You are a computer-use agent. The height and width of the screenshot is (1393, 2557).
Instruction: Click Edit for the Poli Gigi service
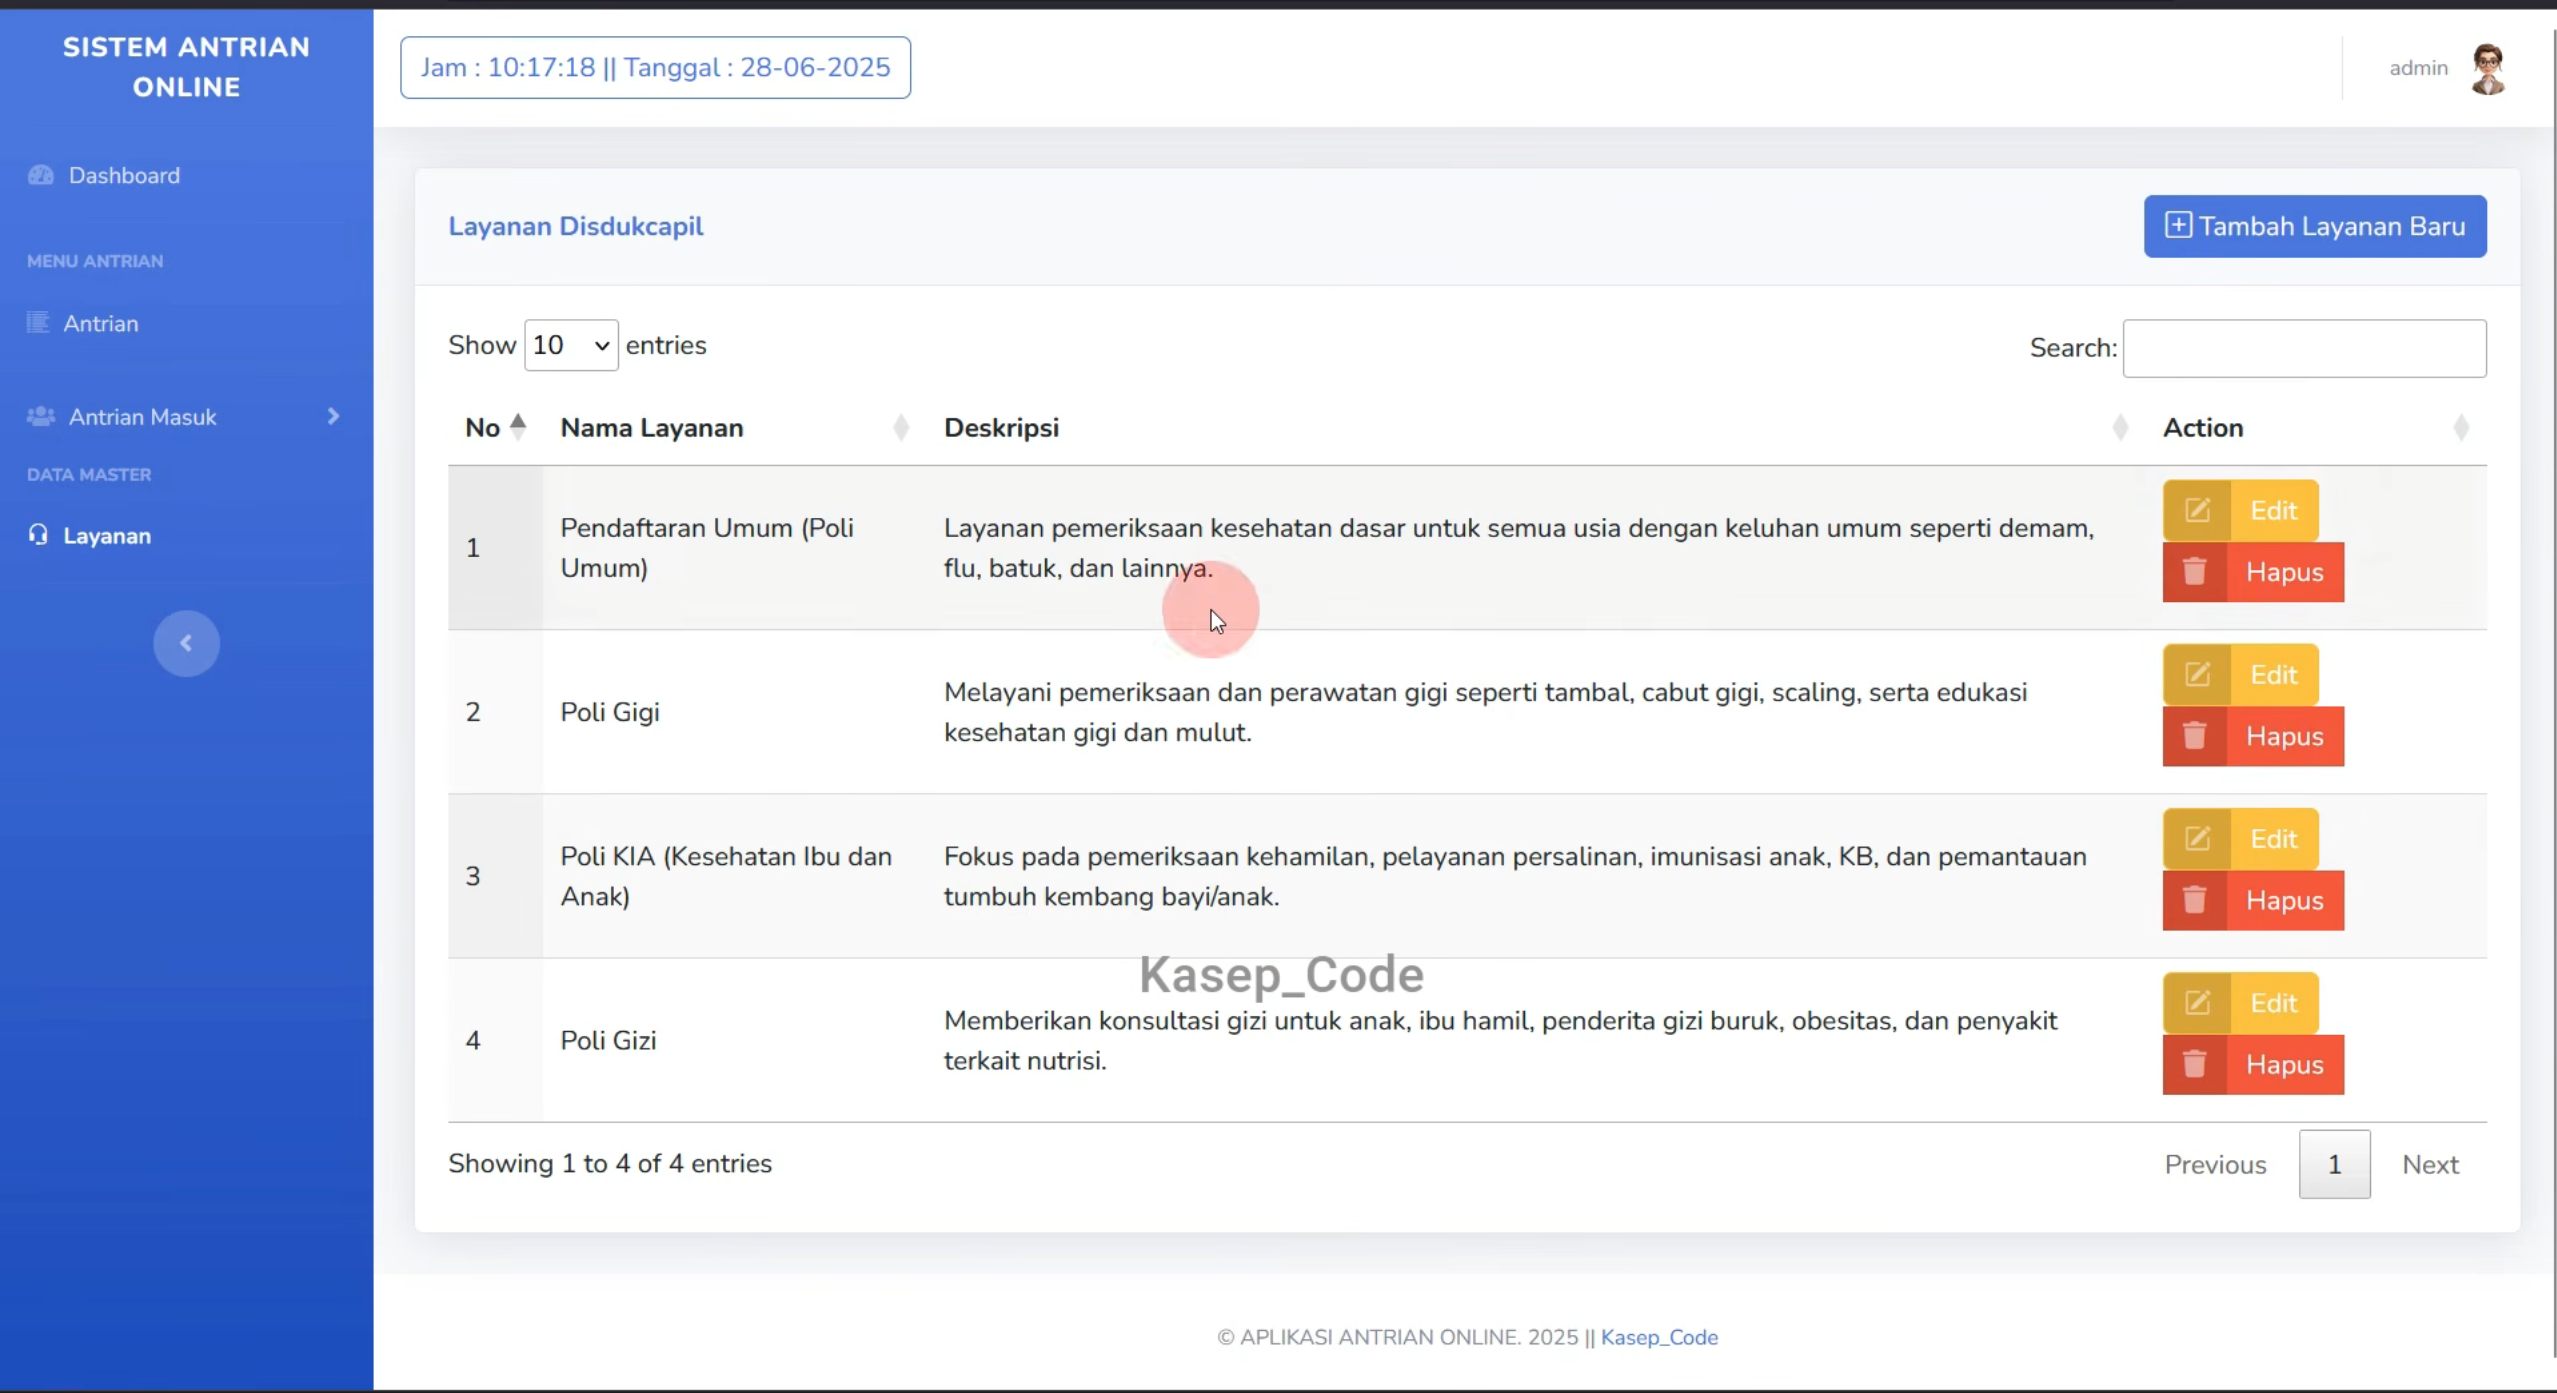point(2240,674)
